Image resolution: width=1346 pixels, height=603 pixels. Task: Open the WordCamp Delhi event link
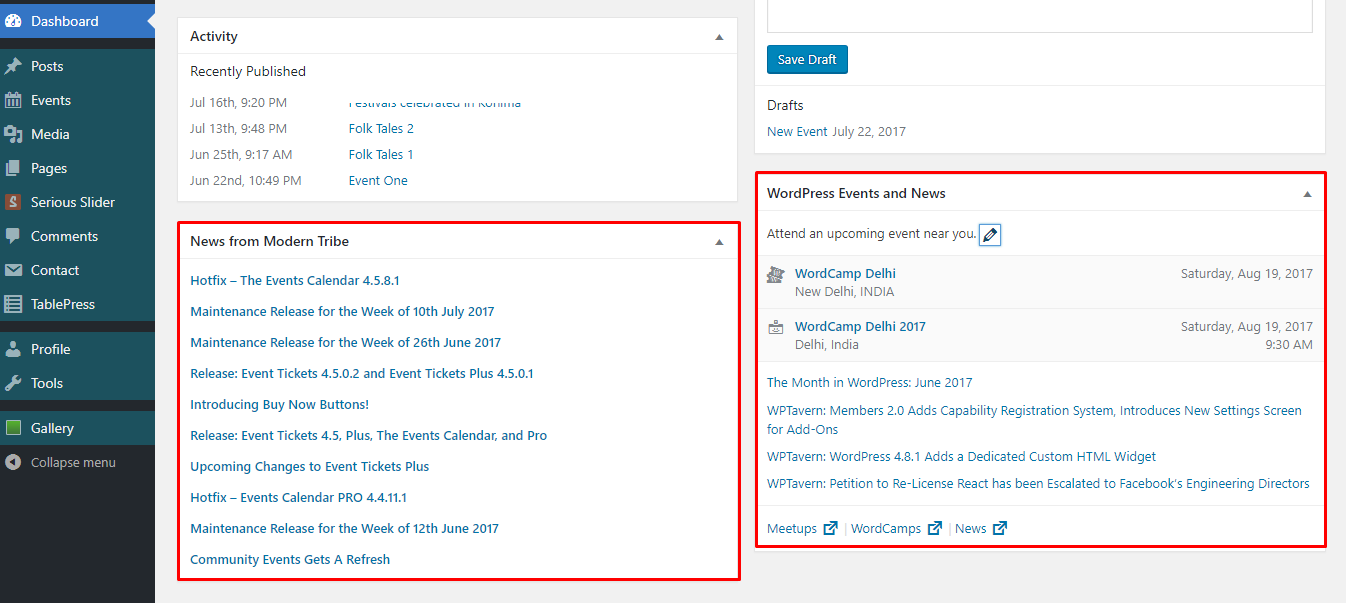[845, 273]
